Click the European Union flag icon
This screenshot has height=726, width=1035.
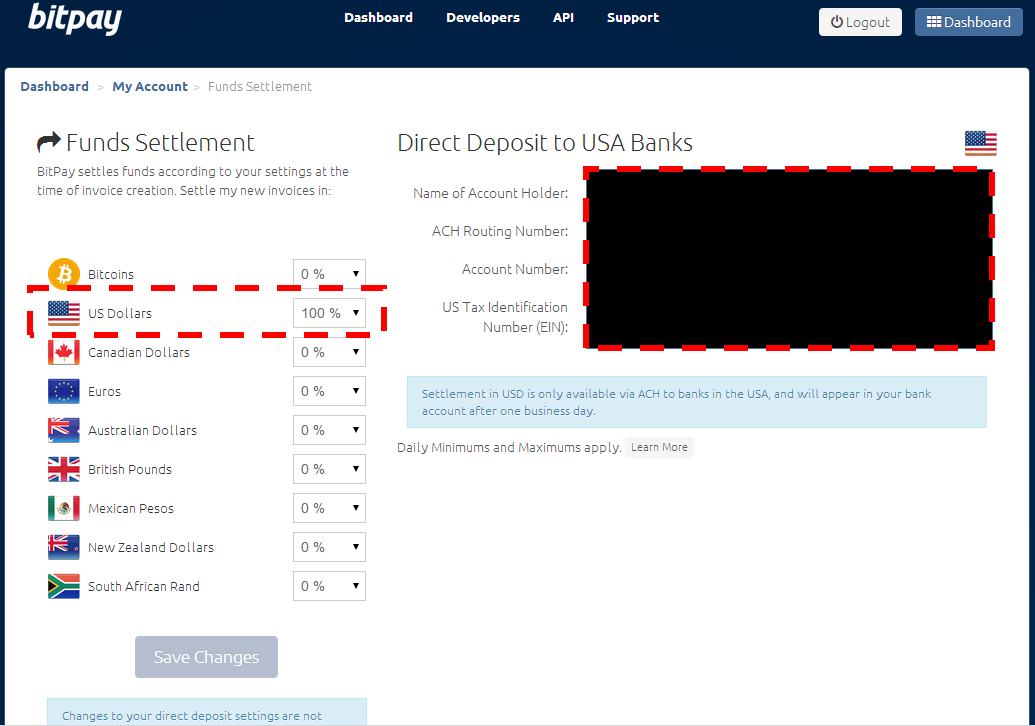(64, 391)
